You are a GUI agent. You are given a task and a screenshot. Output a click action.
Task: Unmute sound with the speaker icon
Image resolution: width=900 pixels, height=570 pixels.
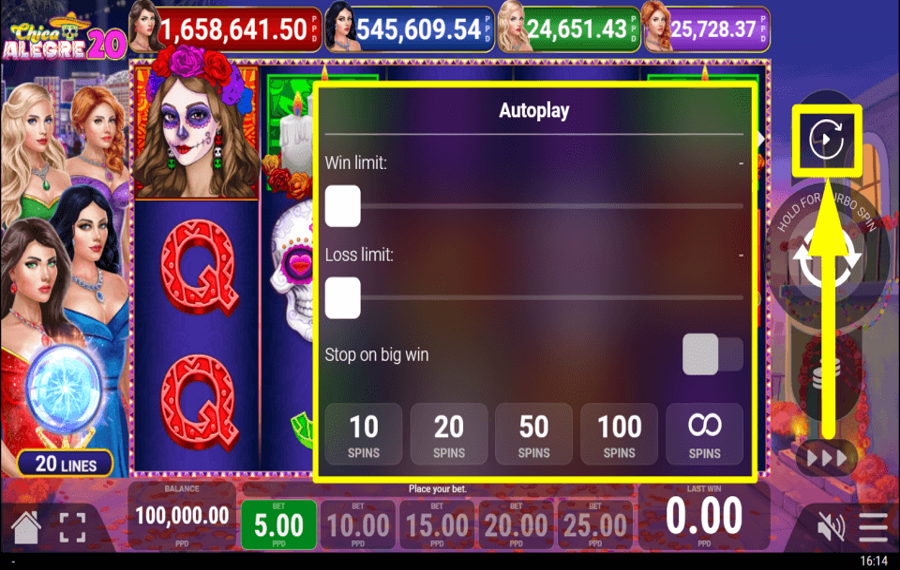point(831,526)
